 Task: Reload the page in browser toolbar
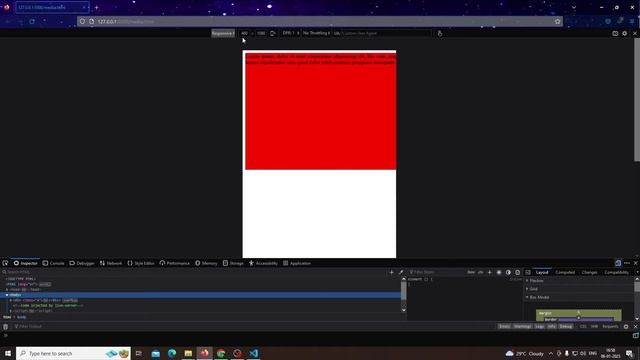pyautogui.click(x=32, y=21)
